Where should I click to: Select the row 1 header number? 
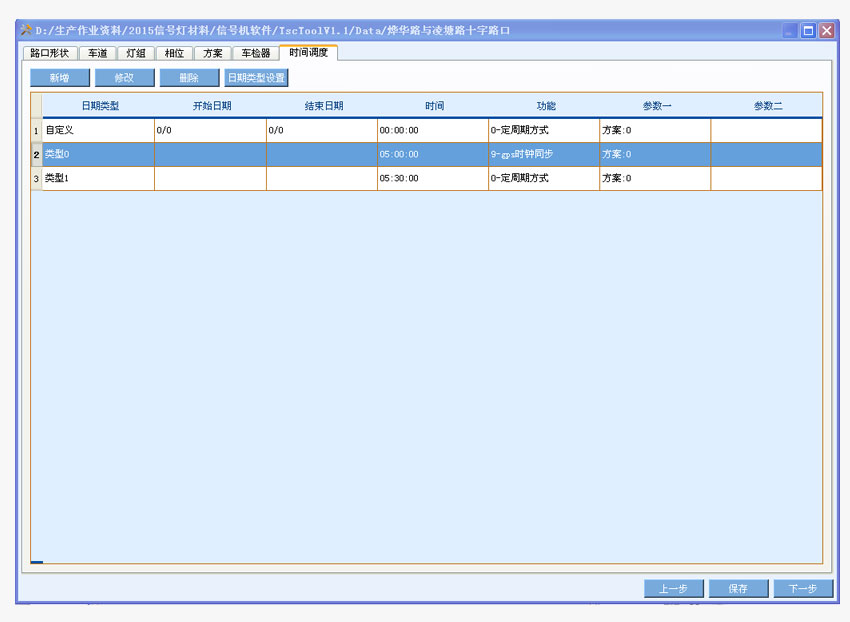click(x=37, y=131)
